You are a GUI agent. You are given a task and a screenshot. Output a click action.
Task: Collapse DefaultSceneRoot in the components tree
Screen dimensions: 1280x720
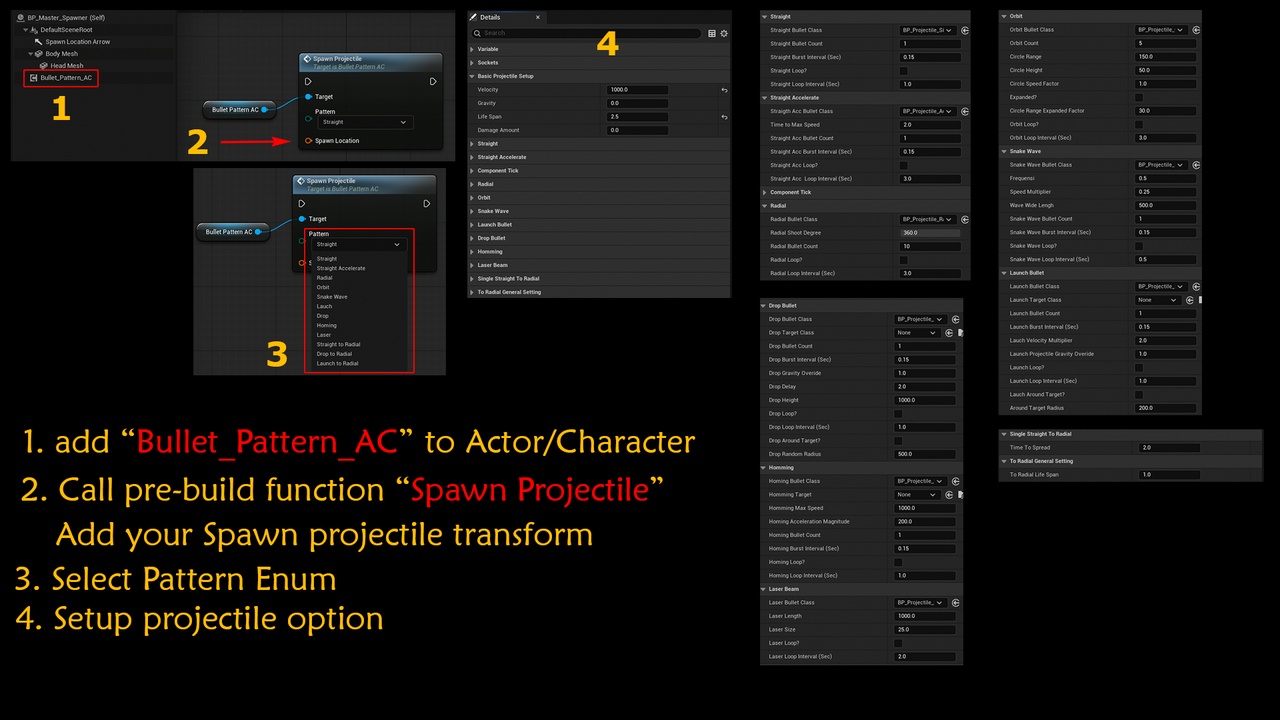tap(26, 30)
